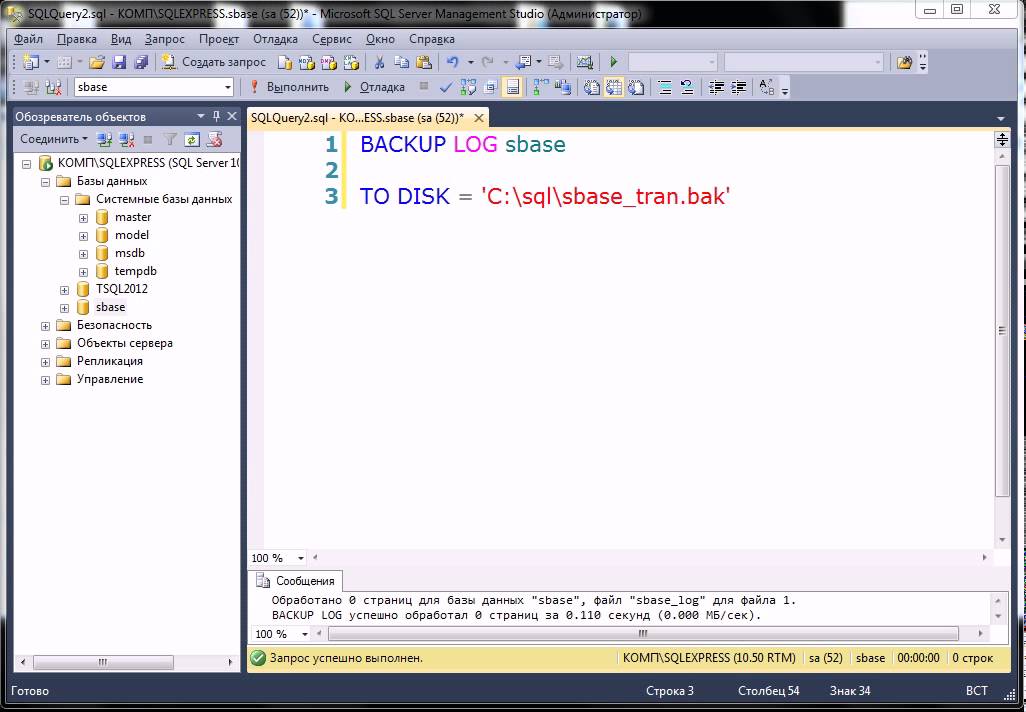Click the Object Explorer horizontal scrollbar
1026x712 pixels.
[x=103, y=662]
